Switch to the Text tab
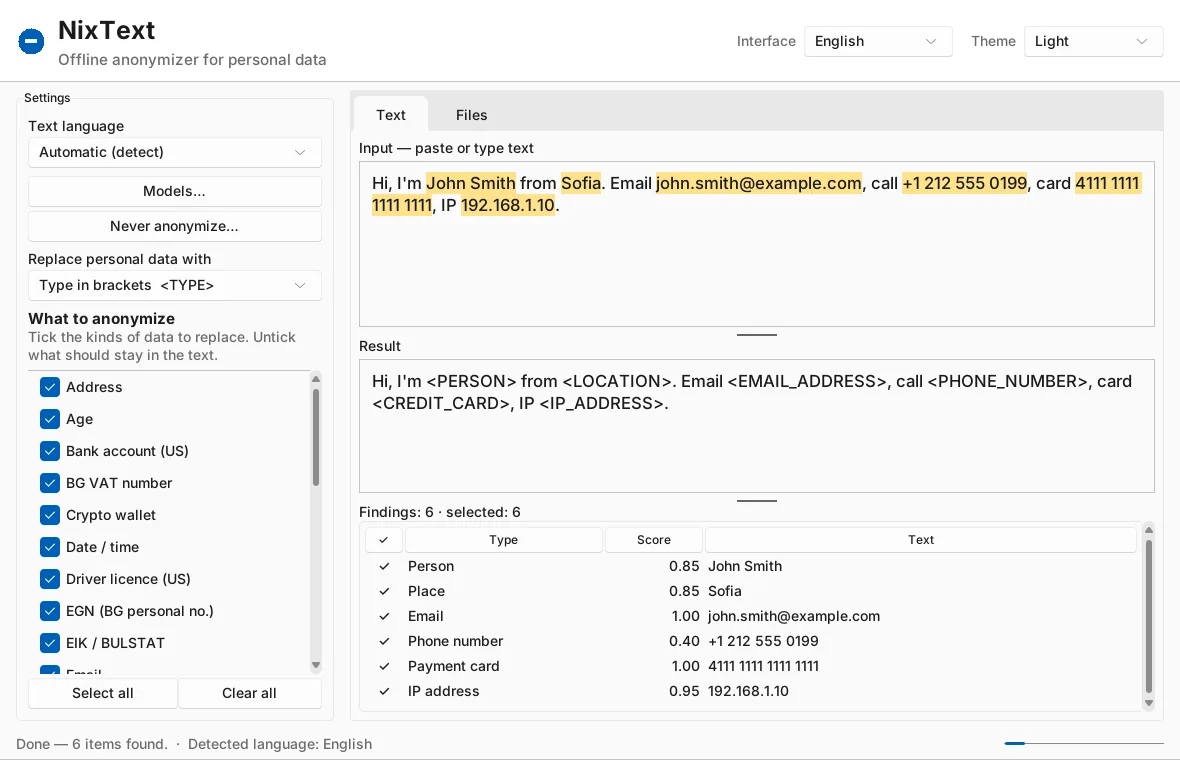 (391, 115)
